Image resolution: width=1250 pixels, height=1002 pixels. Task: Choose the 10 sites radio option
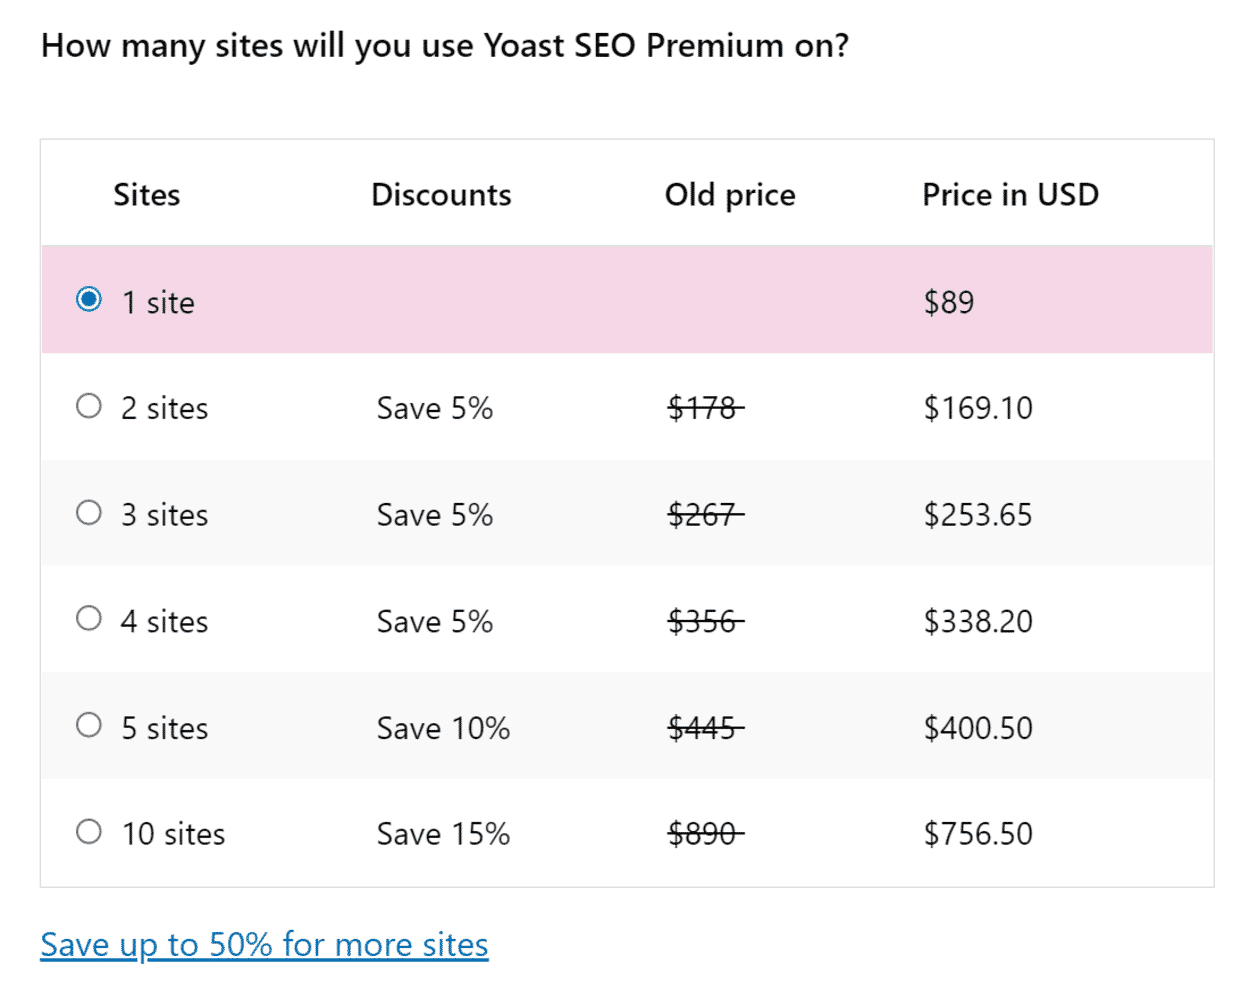89,832
